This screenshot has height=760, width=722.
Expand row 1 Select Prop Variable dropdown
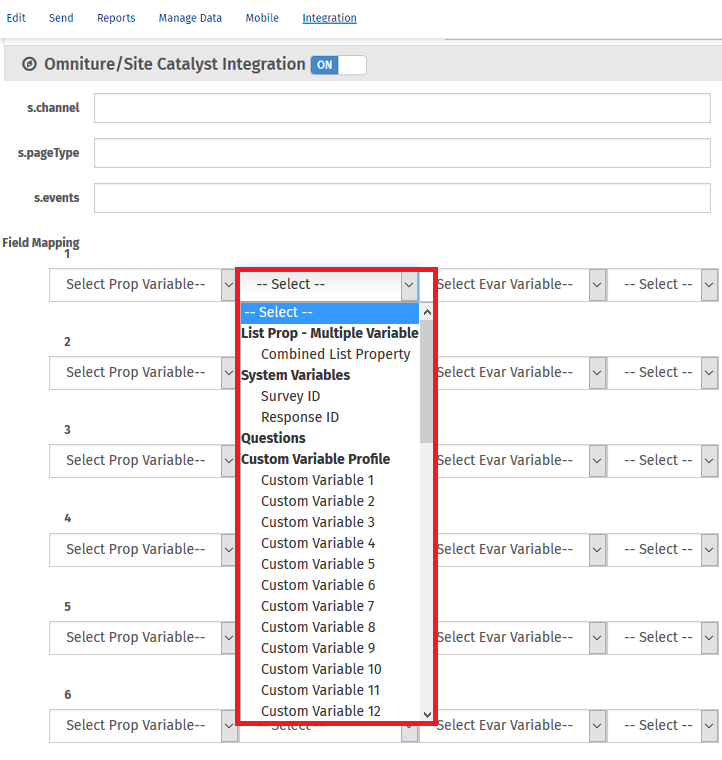pos(142,284)
